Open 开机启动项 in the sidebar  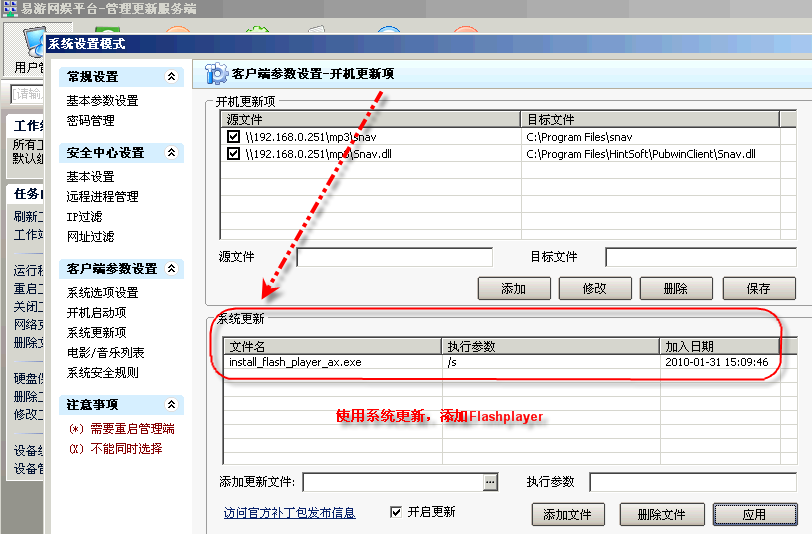(97, 312)
